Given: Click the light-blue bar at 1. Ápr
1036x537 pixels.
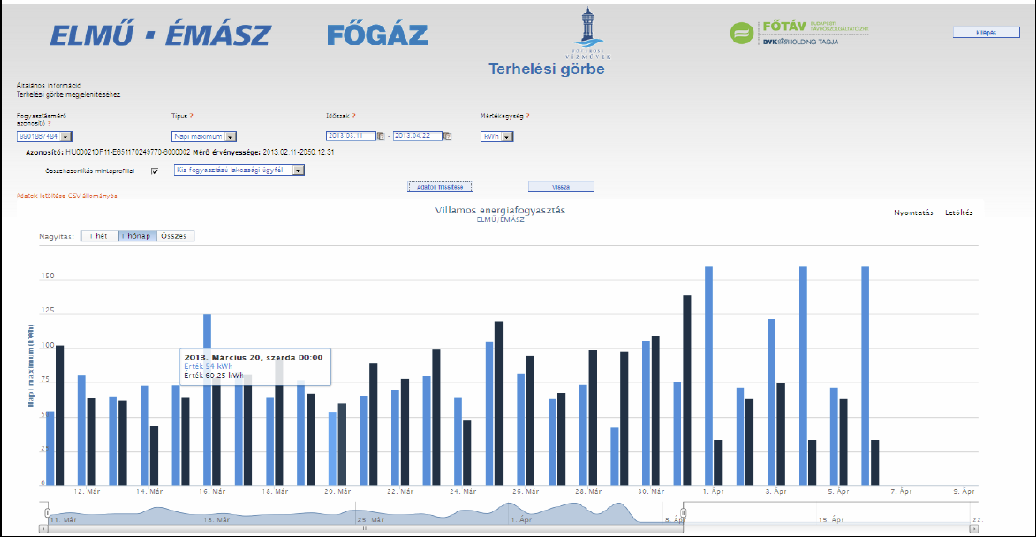Looking at the screenshot, I should pyautogui.click(x=709, y=376).
